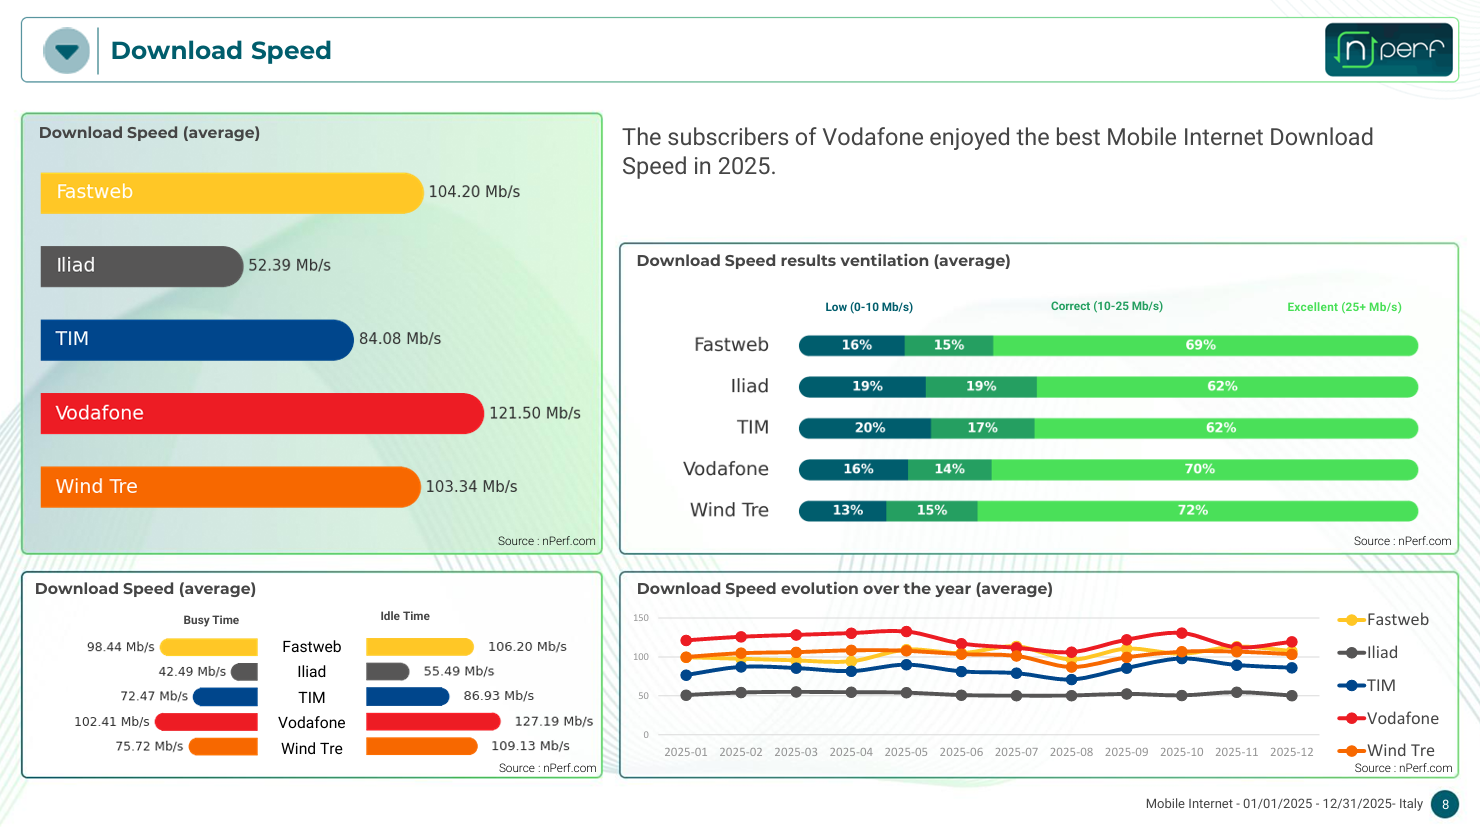
Task: Click the yellow Fastweb average speed bar
Action: [232, 193]
